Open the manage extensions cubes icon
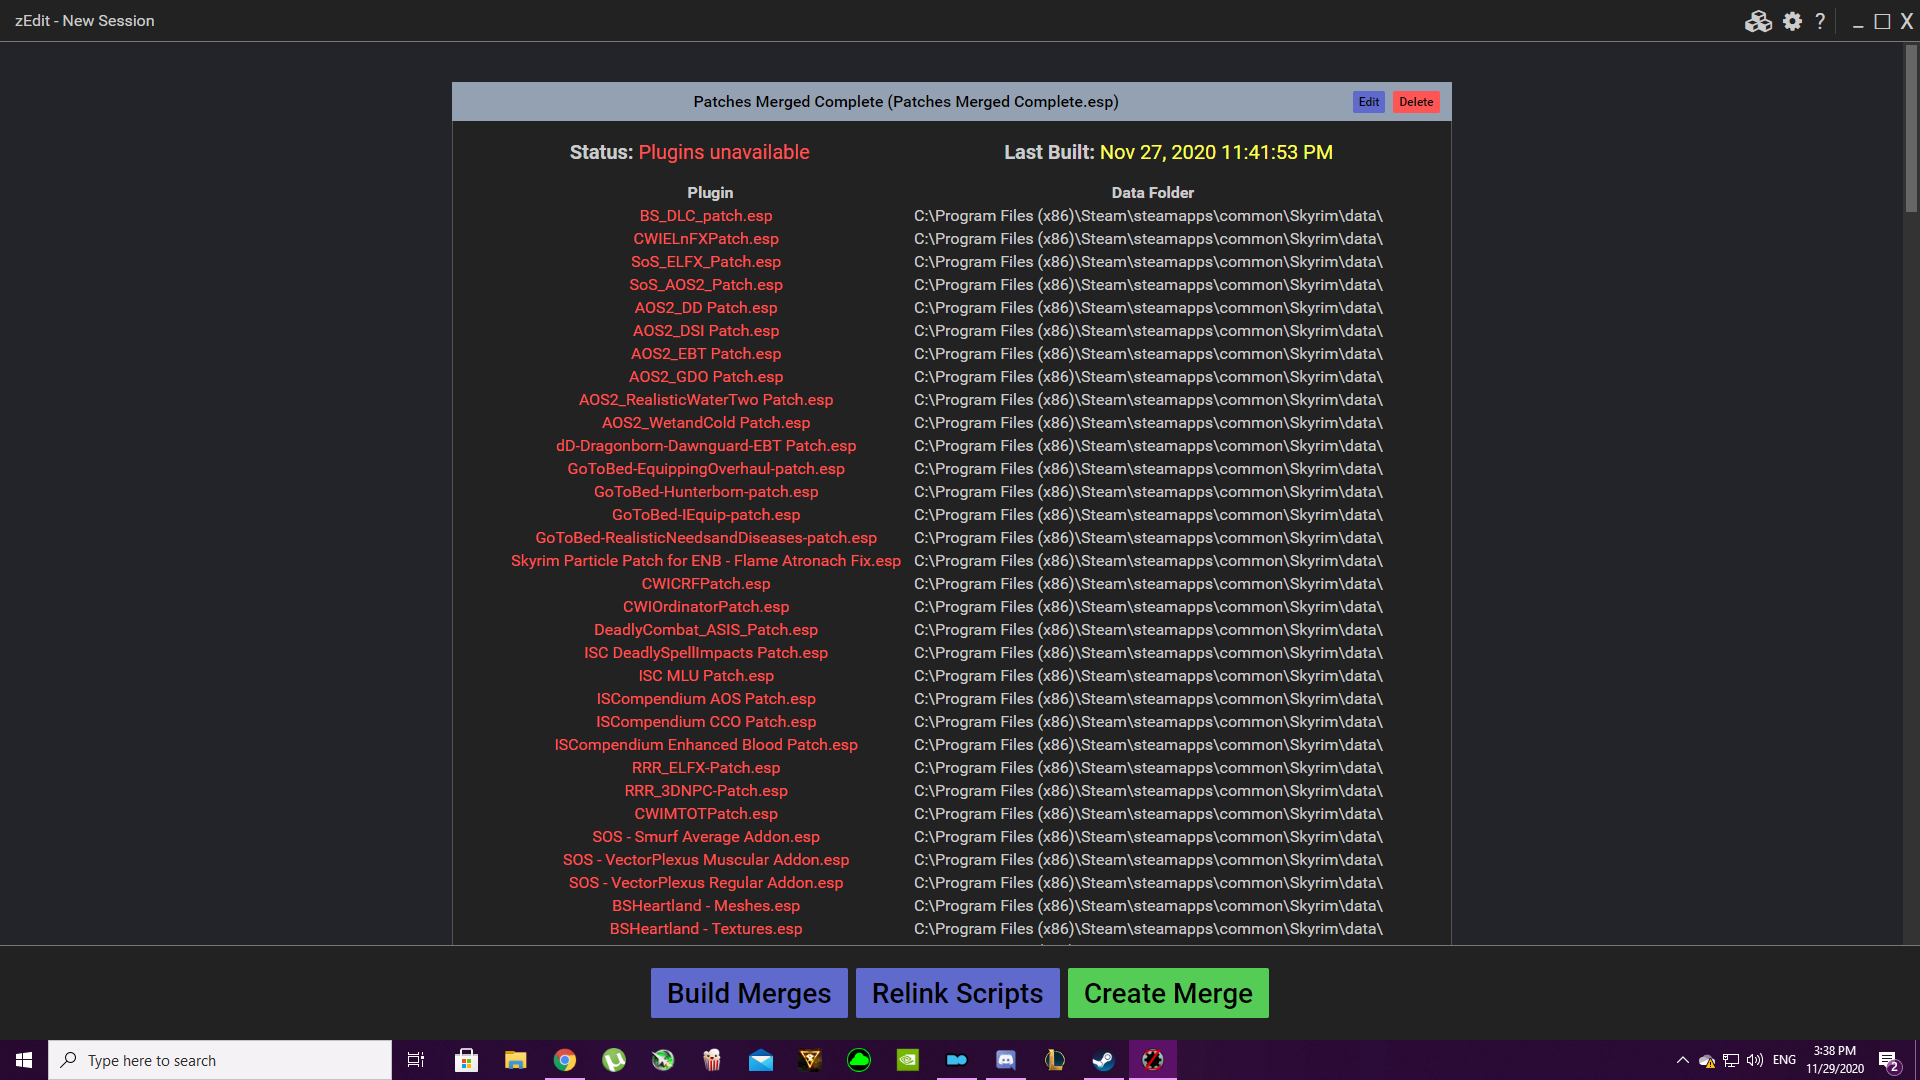The image size is (1920, 1080). pyautogui.click(x=1758, y=21)
